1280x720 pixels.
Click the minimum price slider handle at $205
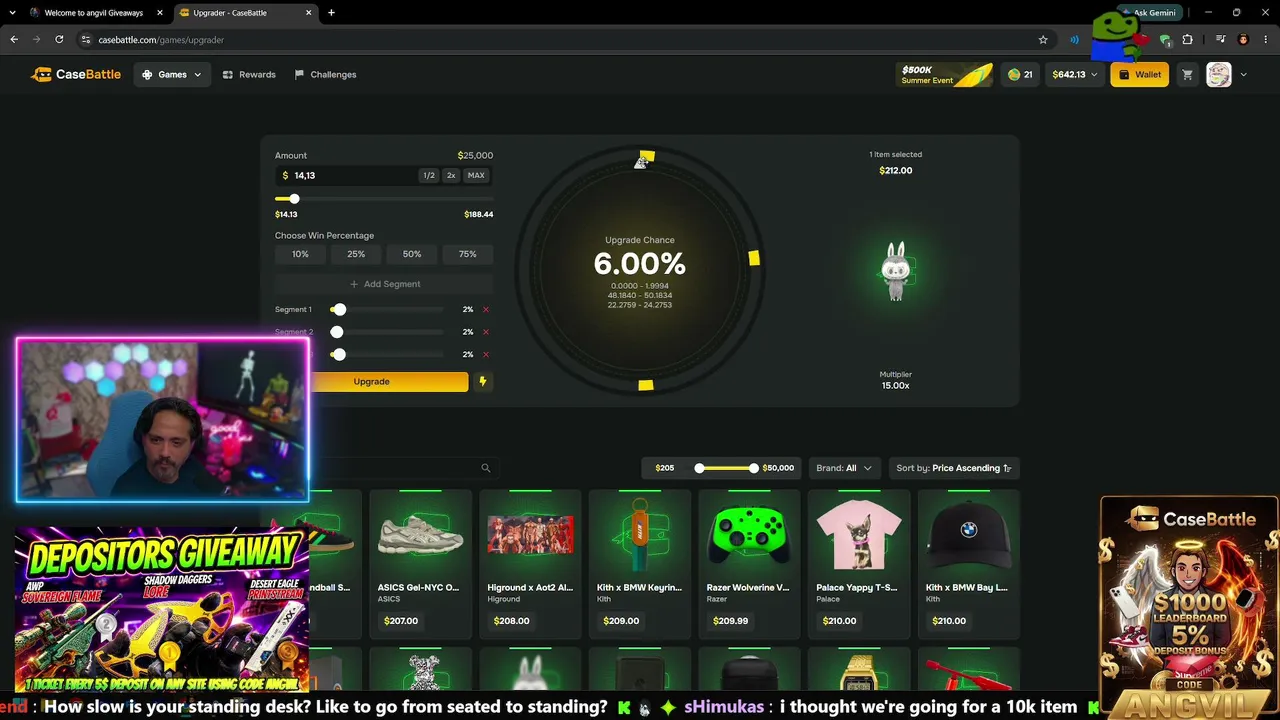click(699, 468)
